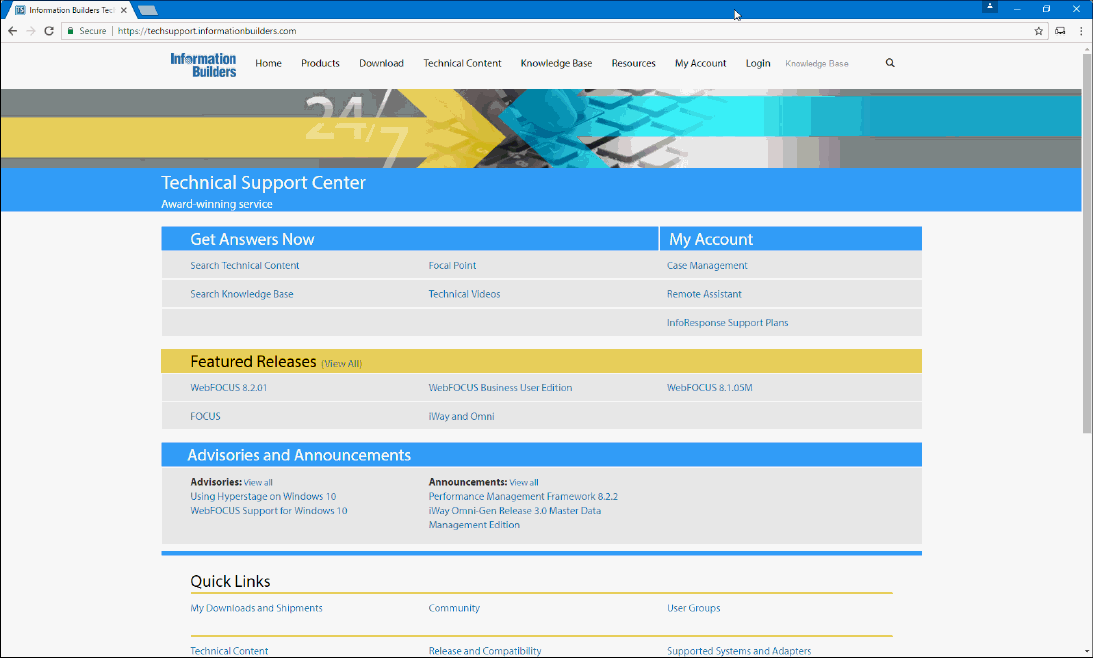Open the Community quick link
1093x658 pixels.
pyautogui.click(x=454, y=608)
